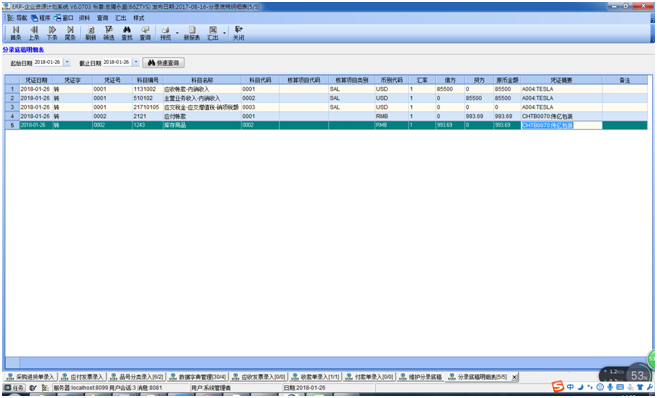Go to previous record (上条)
Screen dimensions: 657x398
(34, 33)
